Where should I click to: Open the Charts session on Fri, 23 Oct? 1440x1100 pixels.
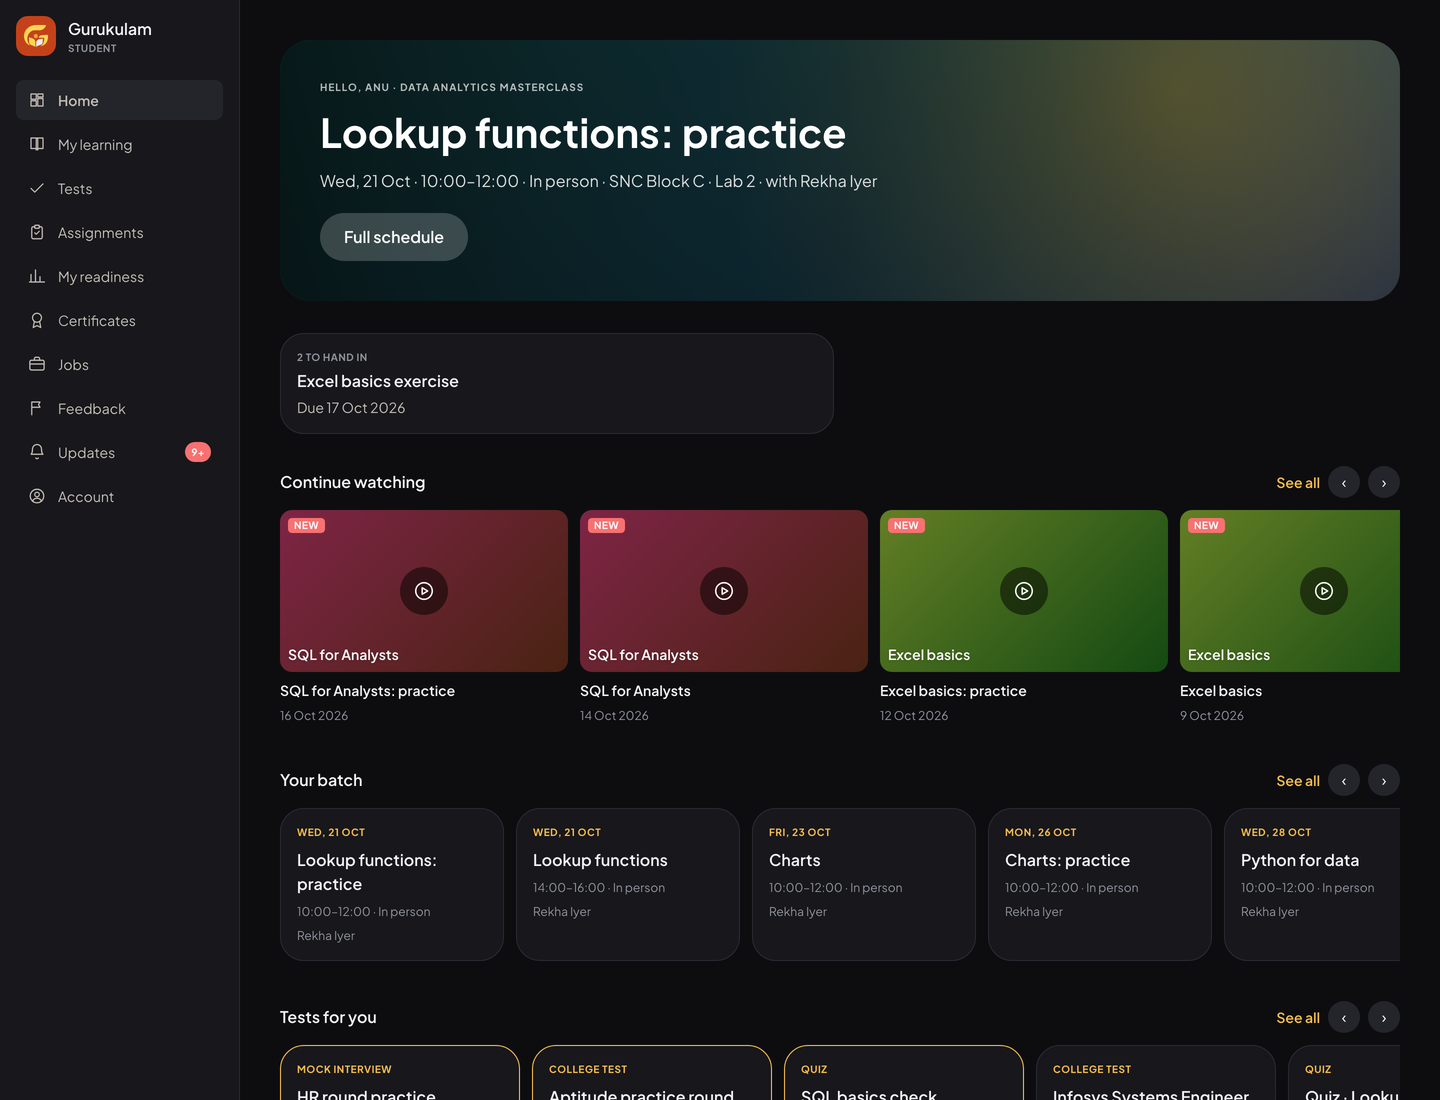[x=864, y=884]
